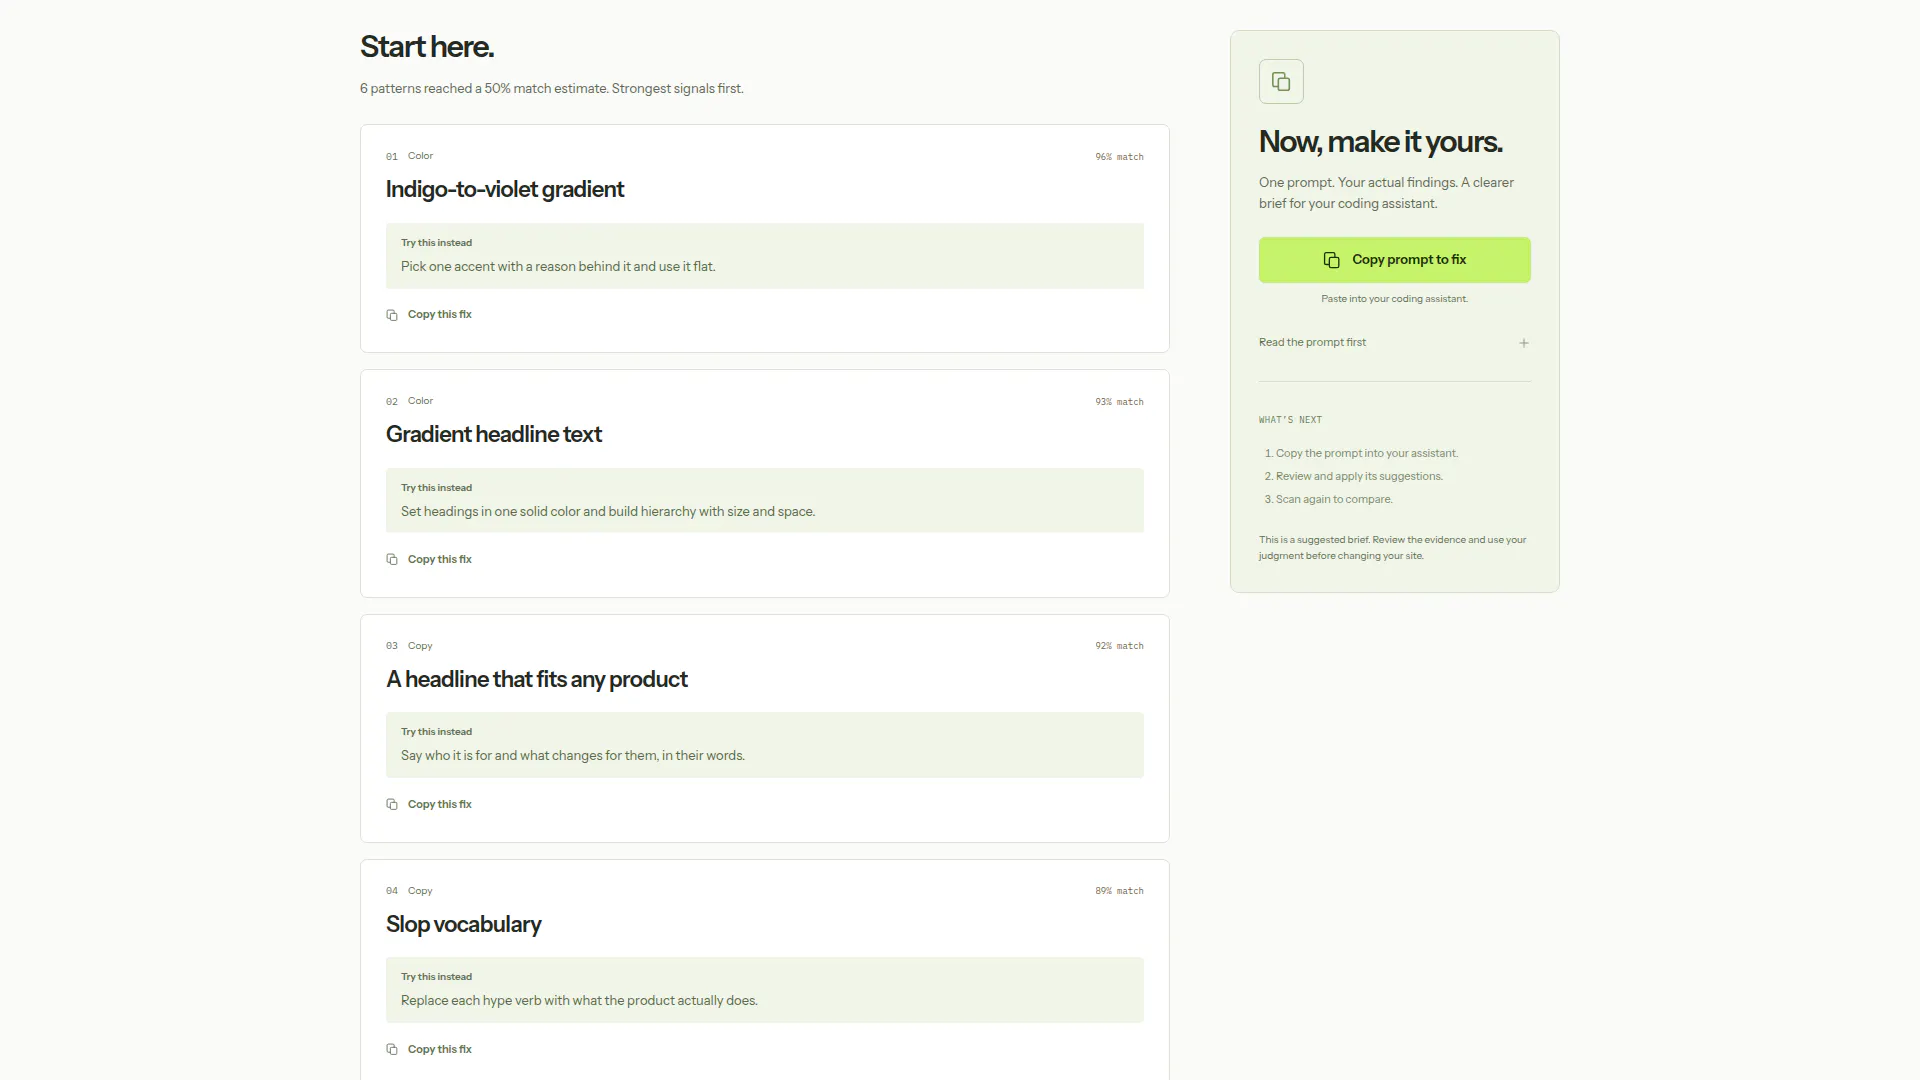Click 'Paste into your coding assistant.' caption
The width and height of the screenshot is (1920, 1080).
click(1394, 299)
